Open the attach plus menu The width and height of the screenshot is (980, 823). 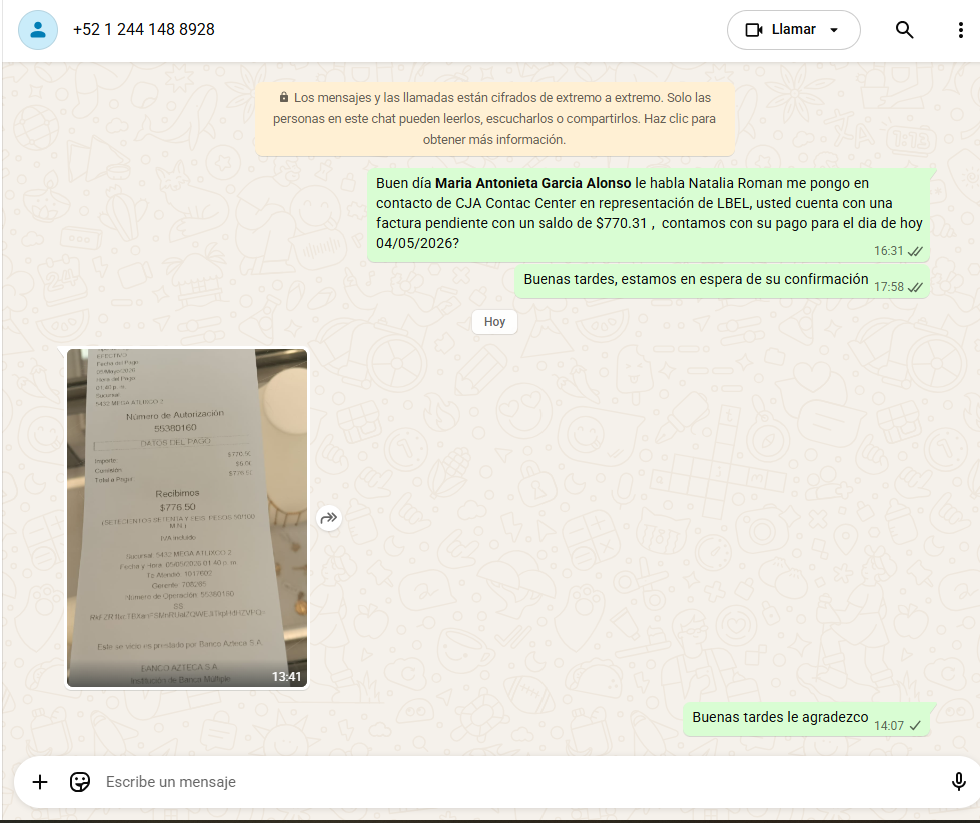(x=40, y=782)
